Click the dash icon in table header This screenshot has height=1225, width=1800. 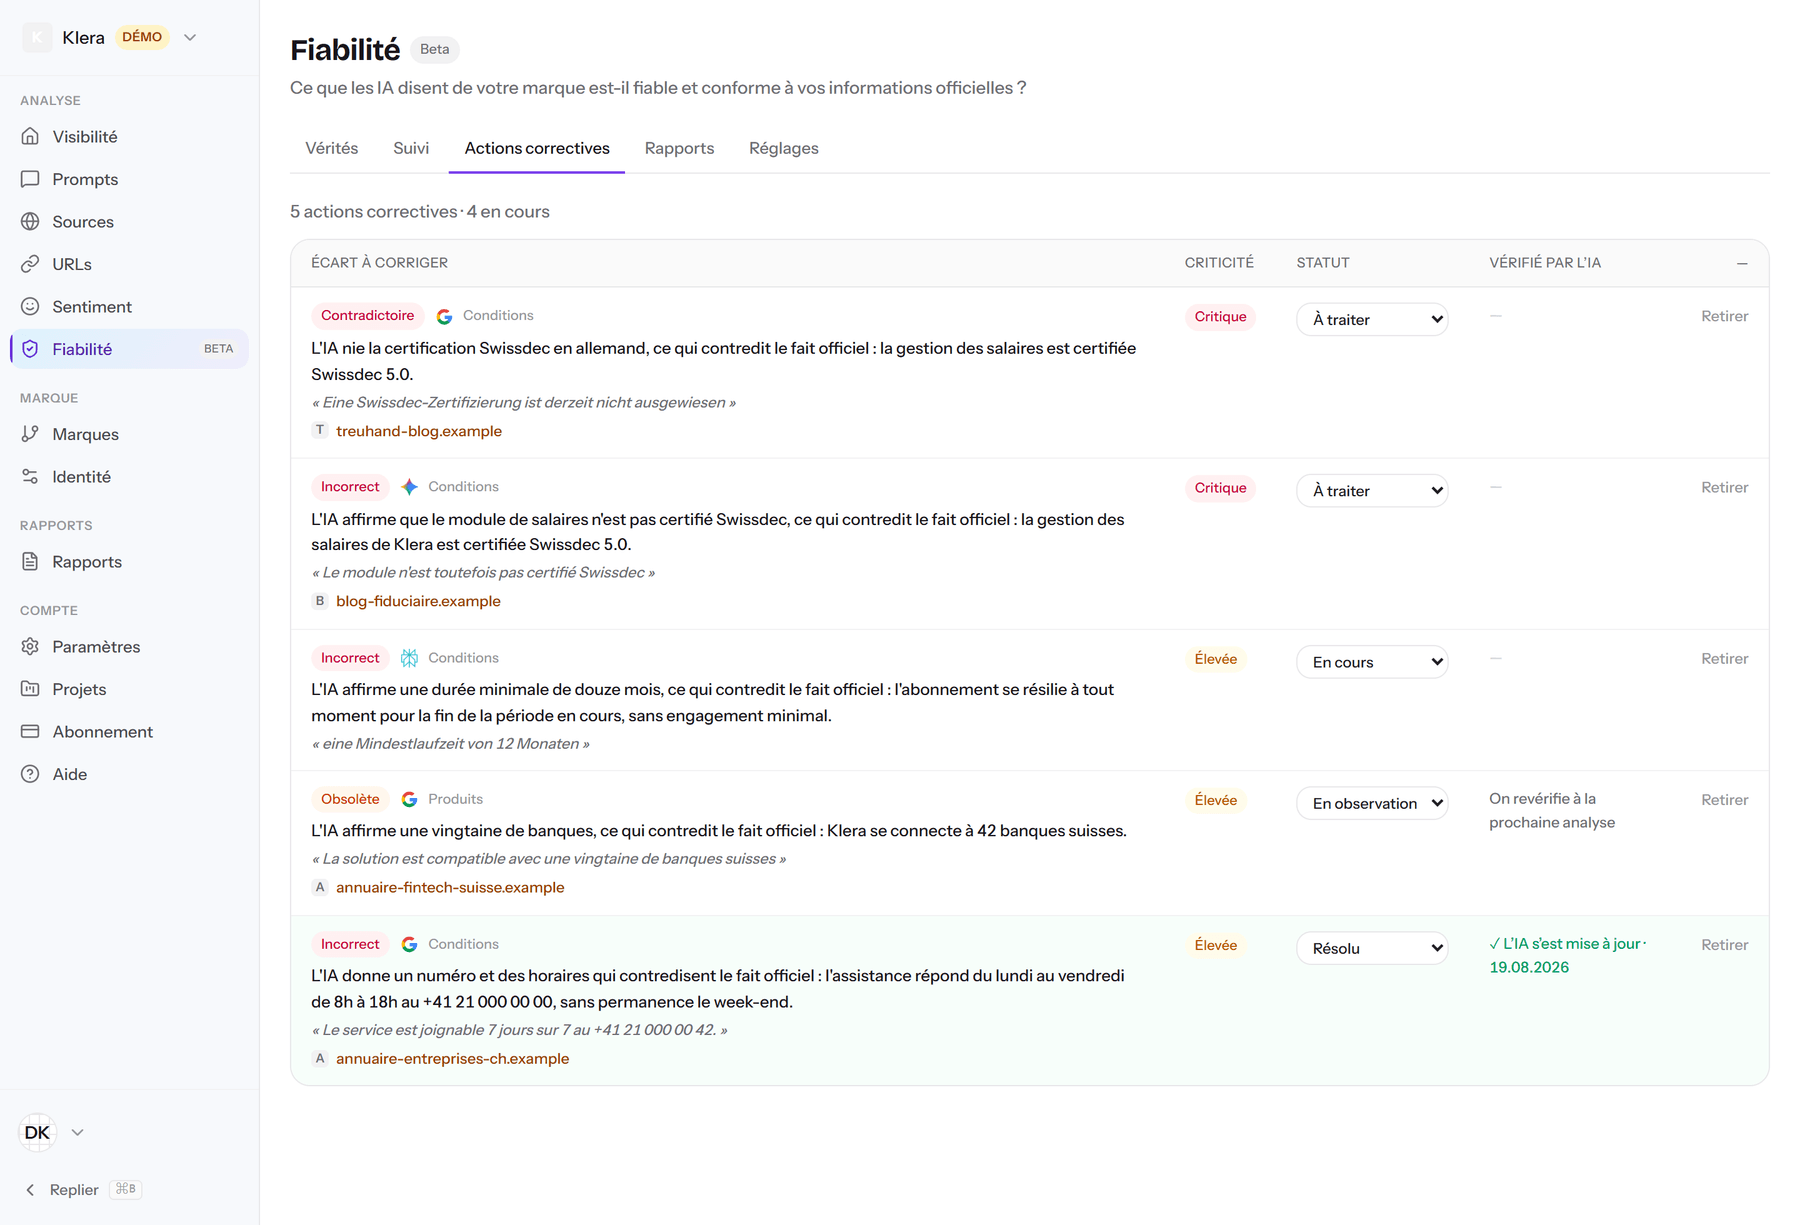coord(1742,263)
